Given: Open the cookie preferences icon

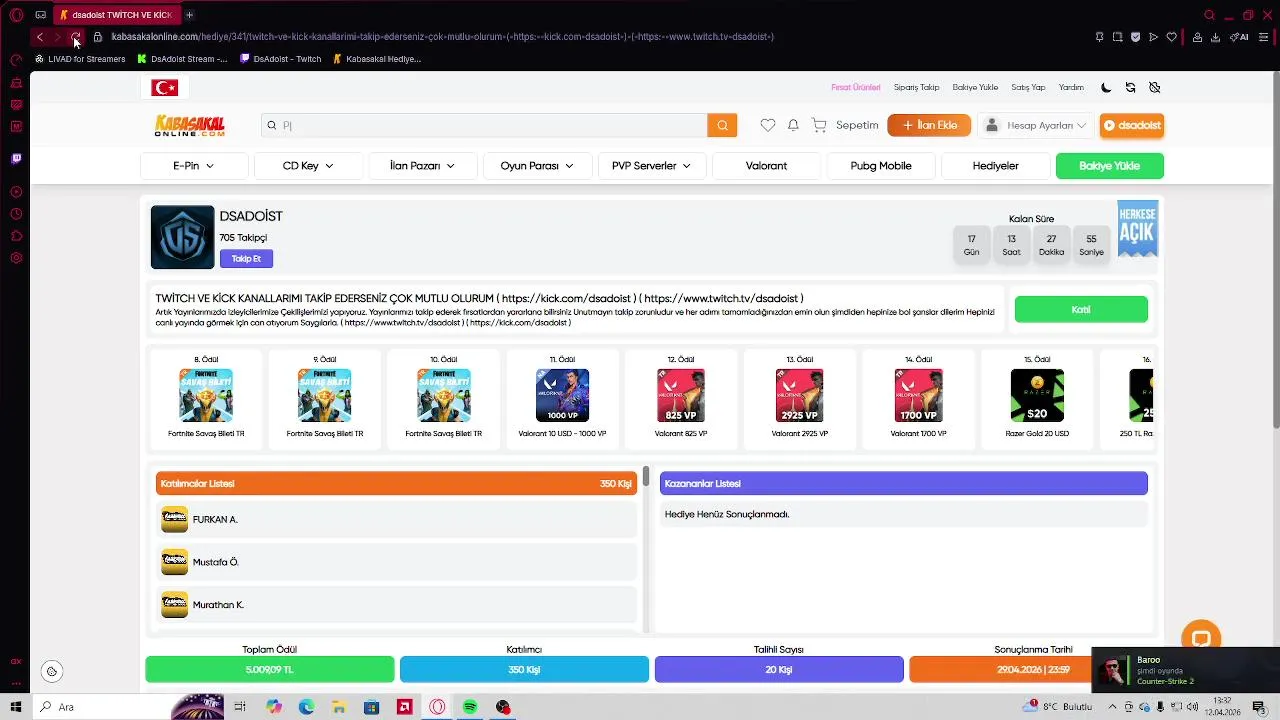Looking at the screenshot, I should tap(52, 672).
